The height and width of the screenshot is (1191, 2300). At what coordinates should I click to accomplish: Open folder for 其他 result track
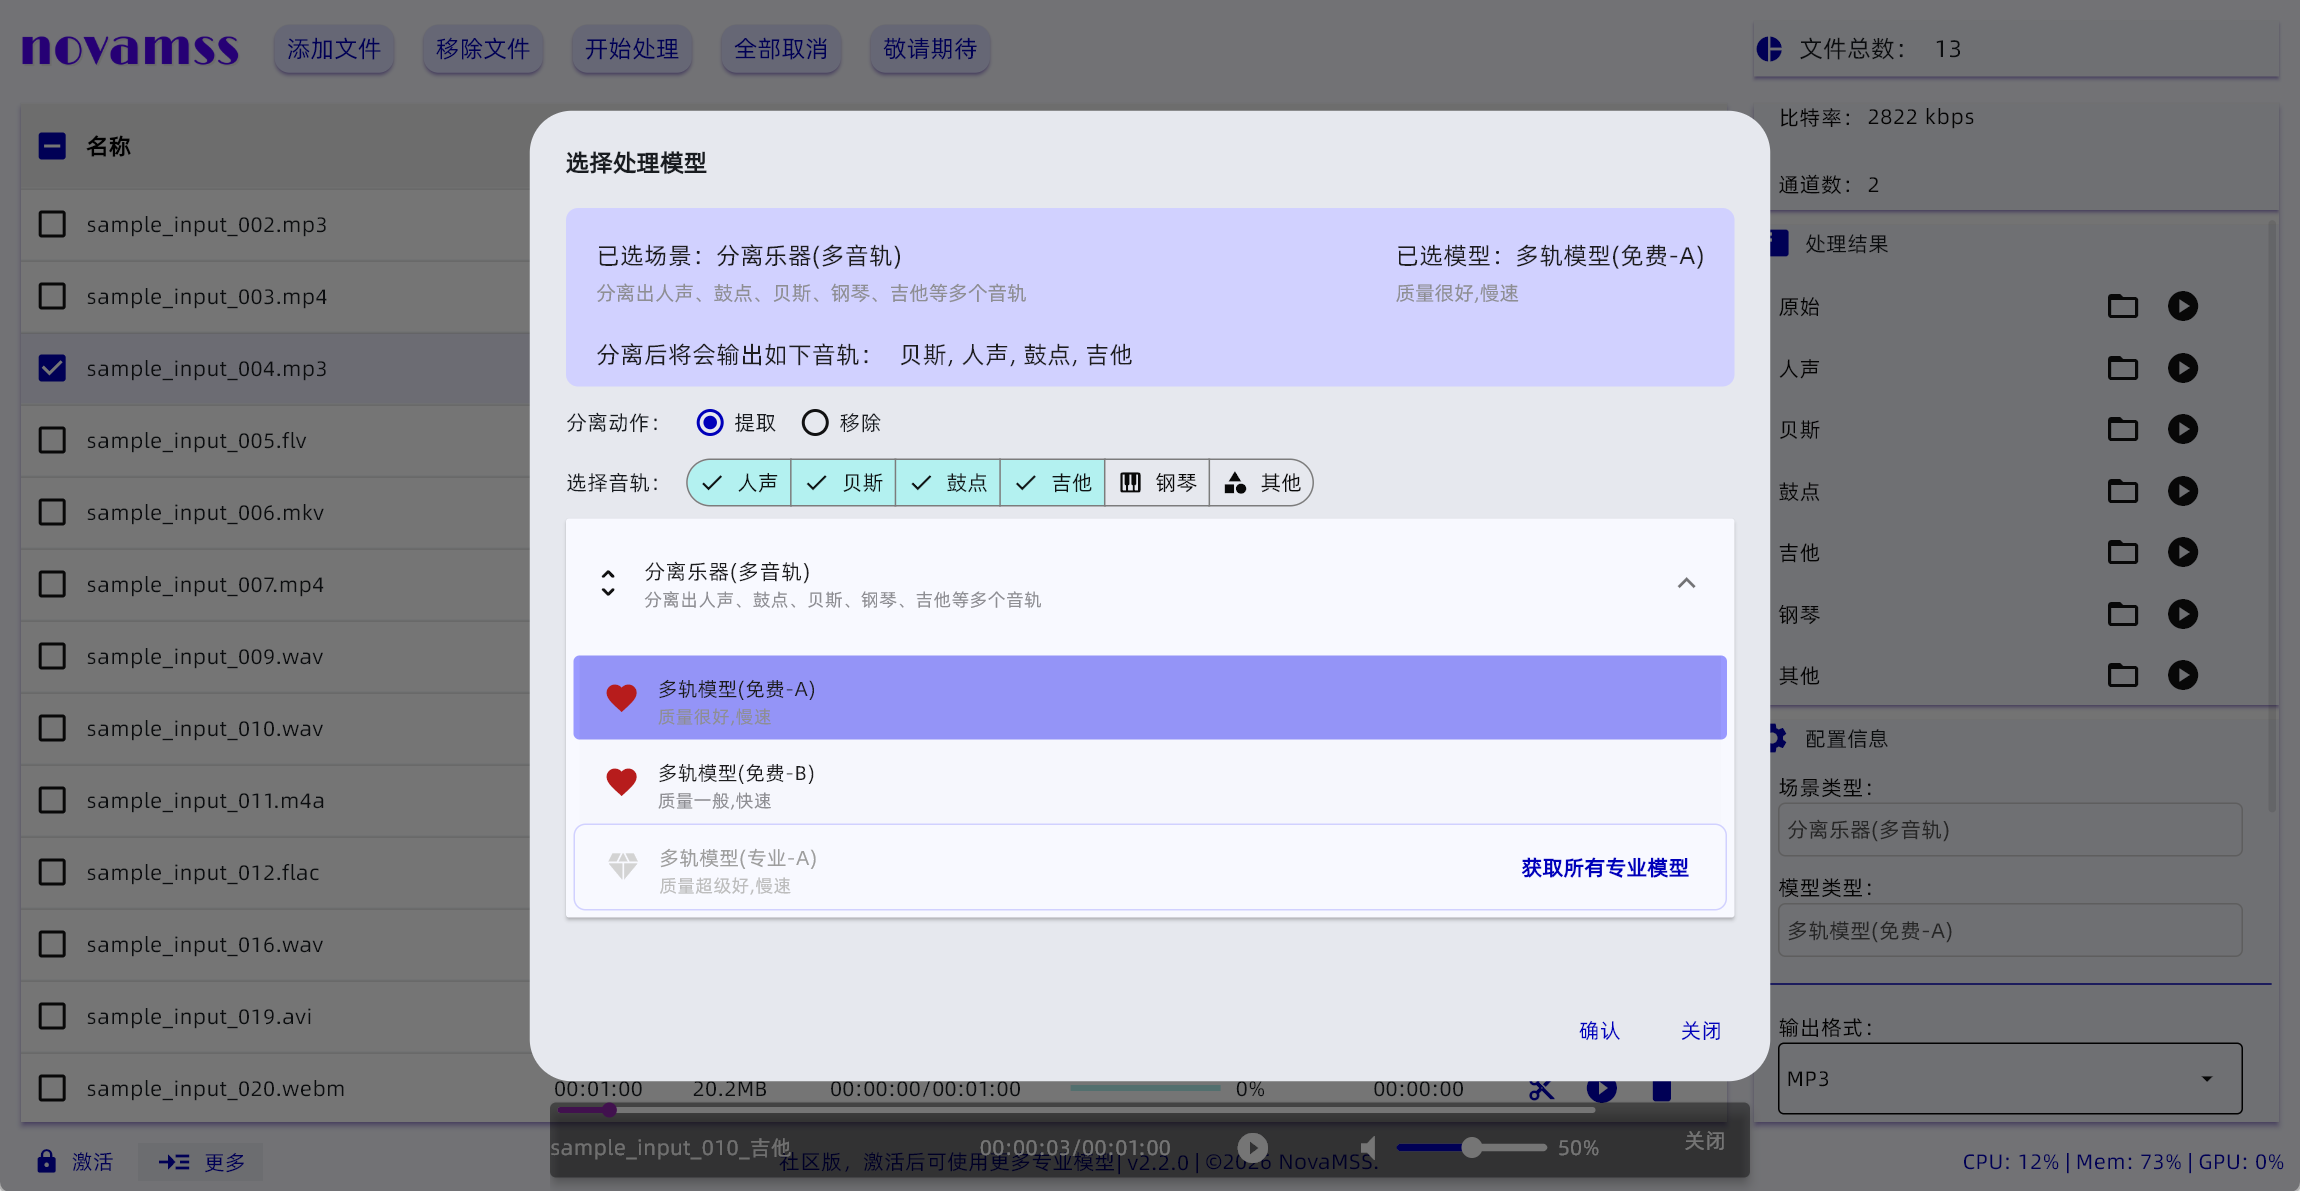click(x=2122, y=675)
